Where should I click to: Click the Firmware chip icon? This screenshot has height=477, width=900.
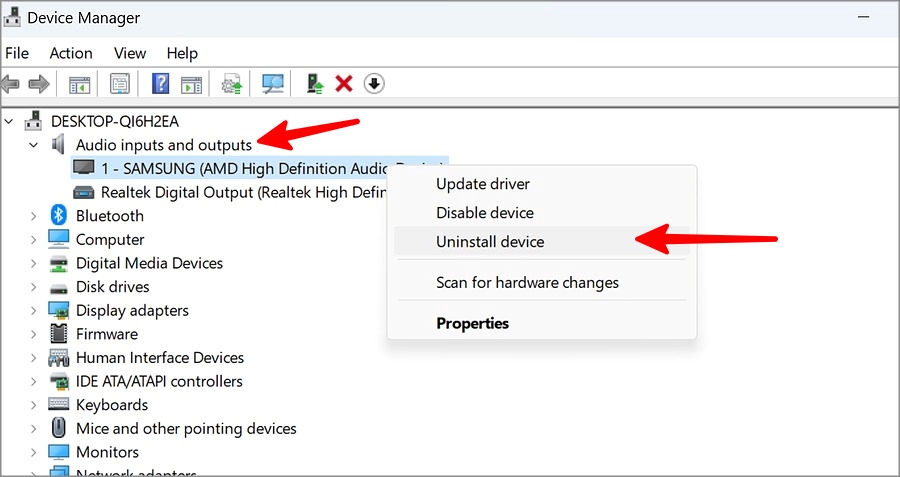[x=59, y=333]
